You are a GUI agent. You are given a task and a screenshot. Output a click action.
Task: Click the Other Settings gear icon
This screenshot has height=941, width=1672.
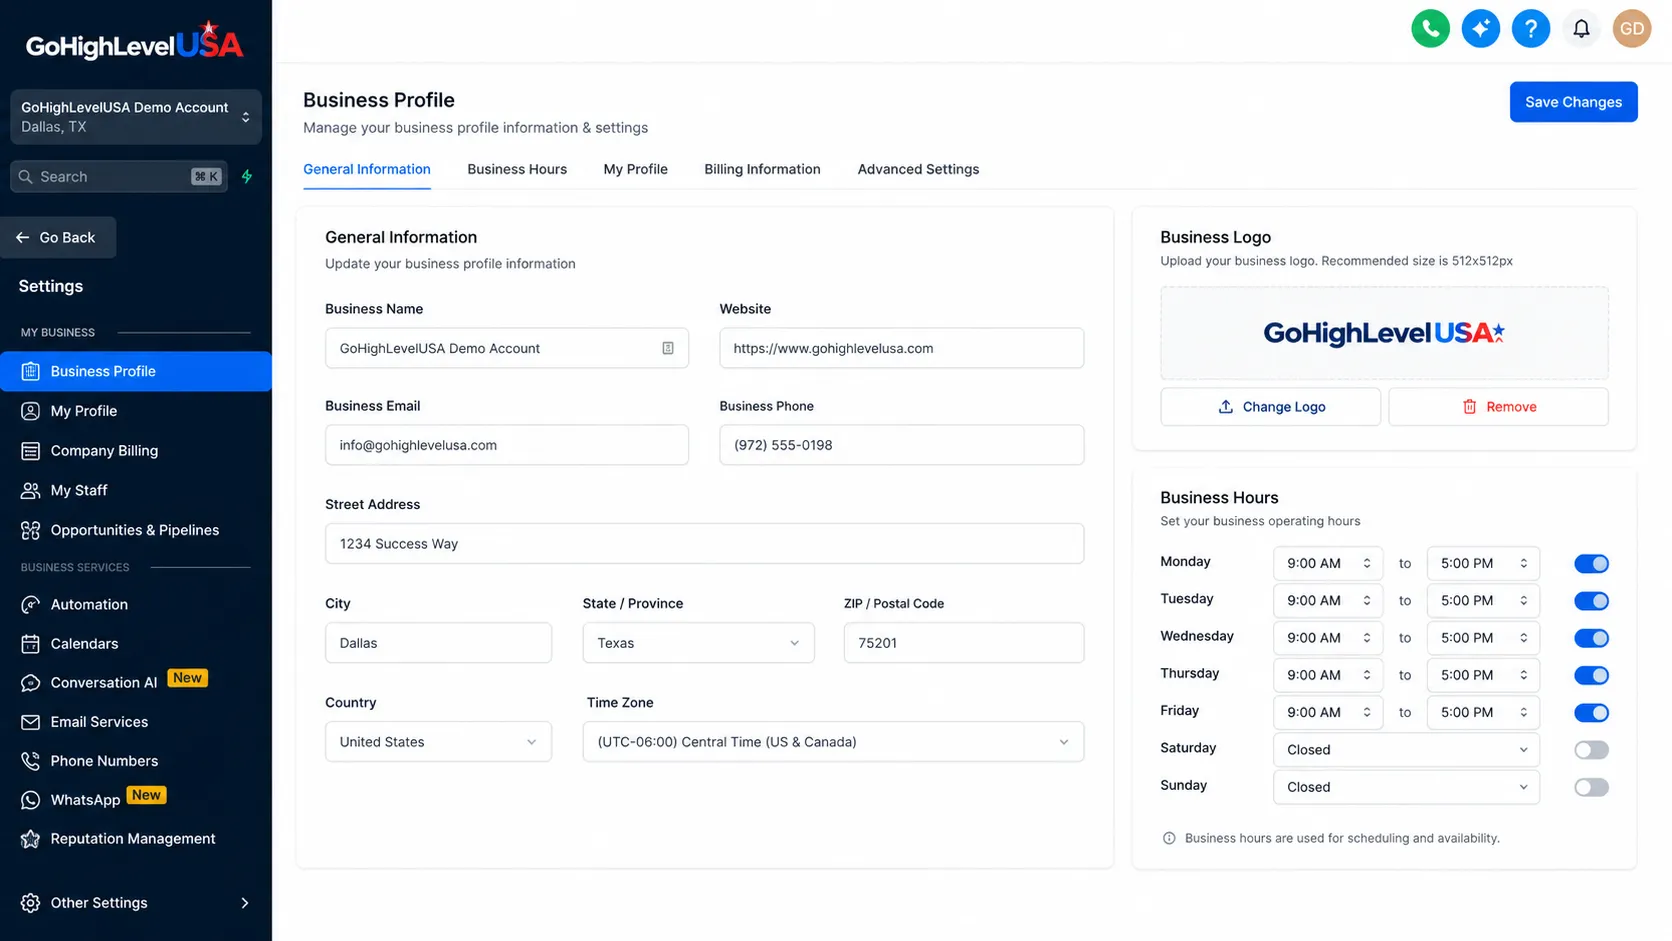[31, 903]
